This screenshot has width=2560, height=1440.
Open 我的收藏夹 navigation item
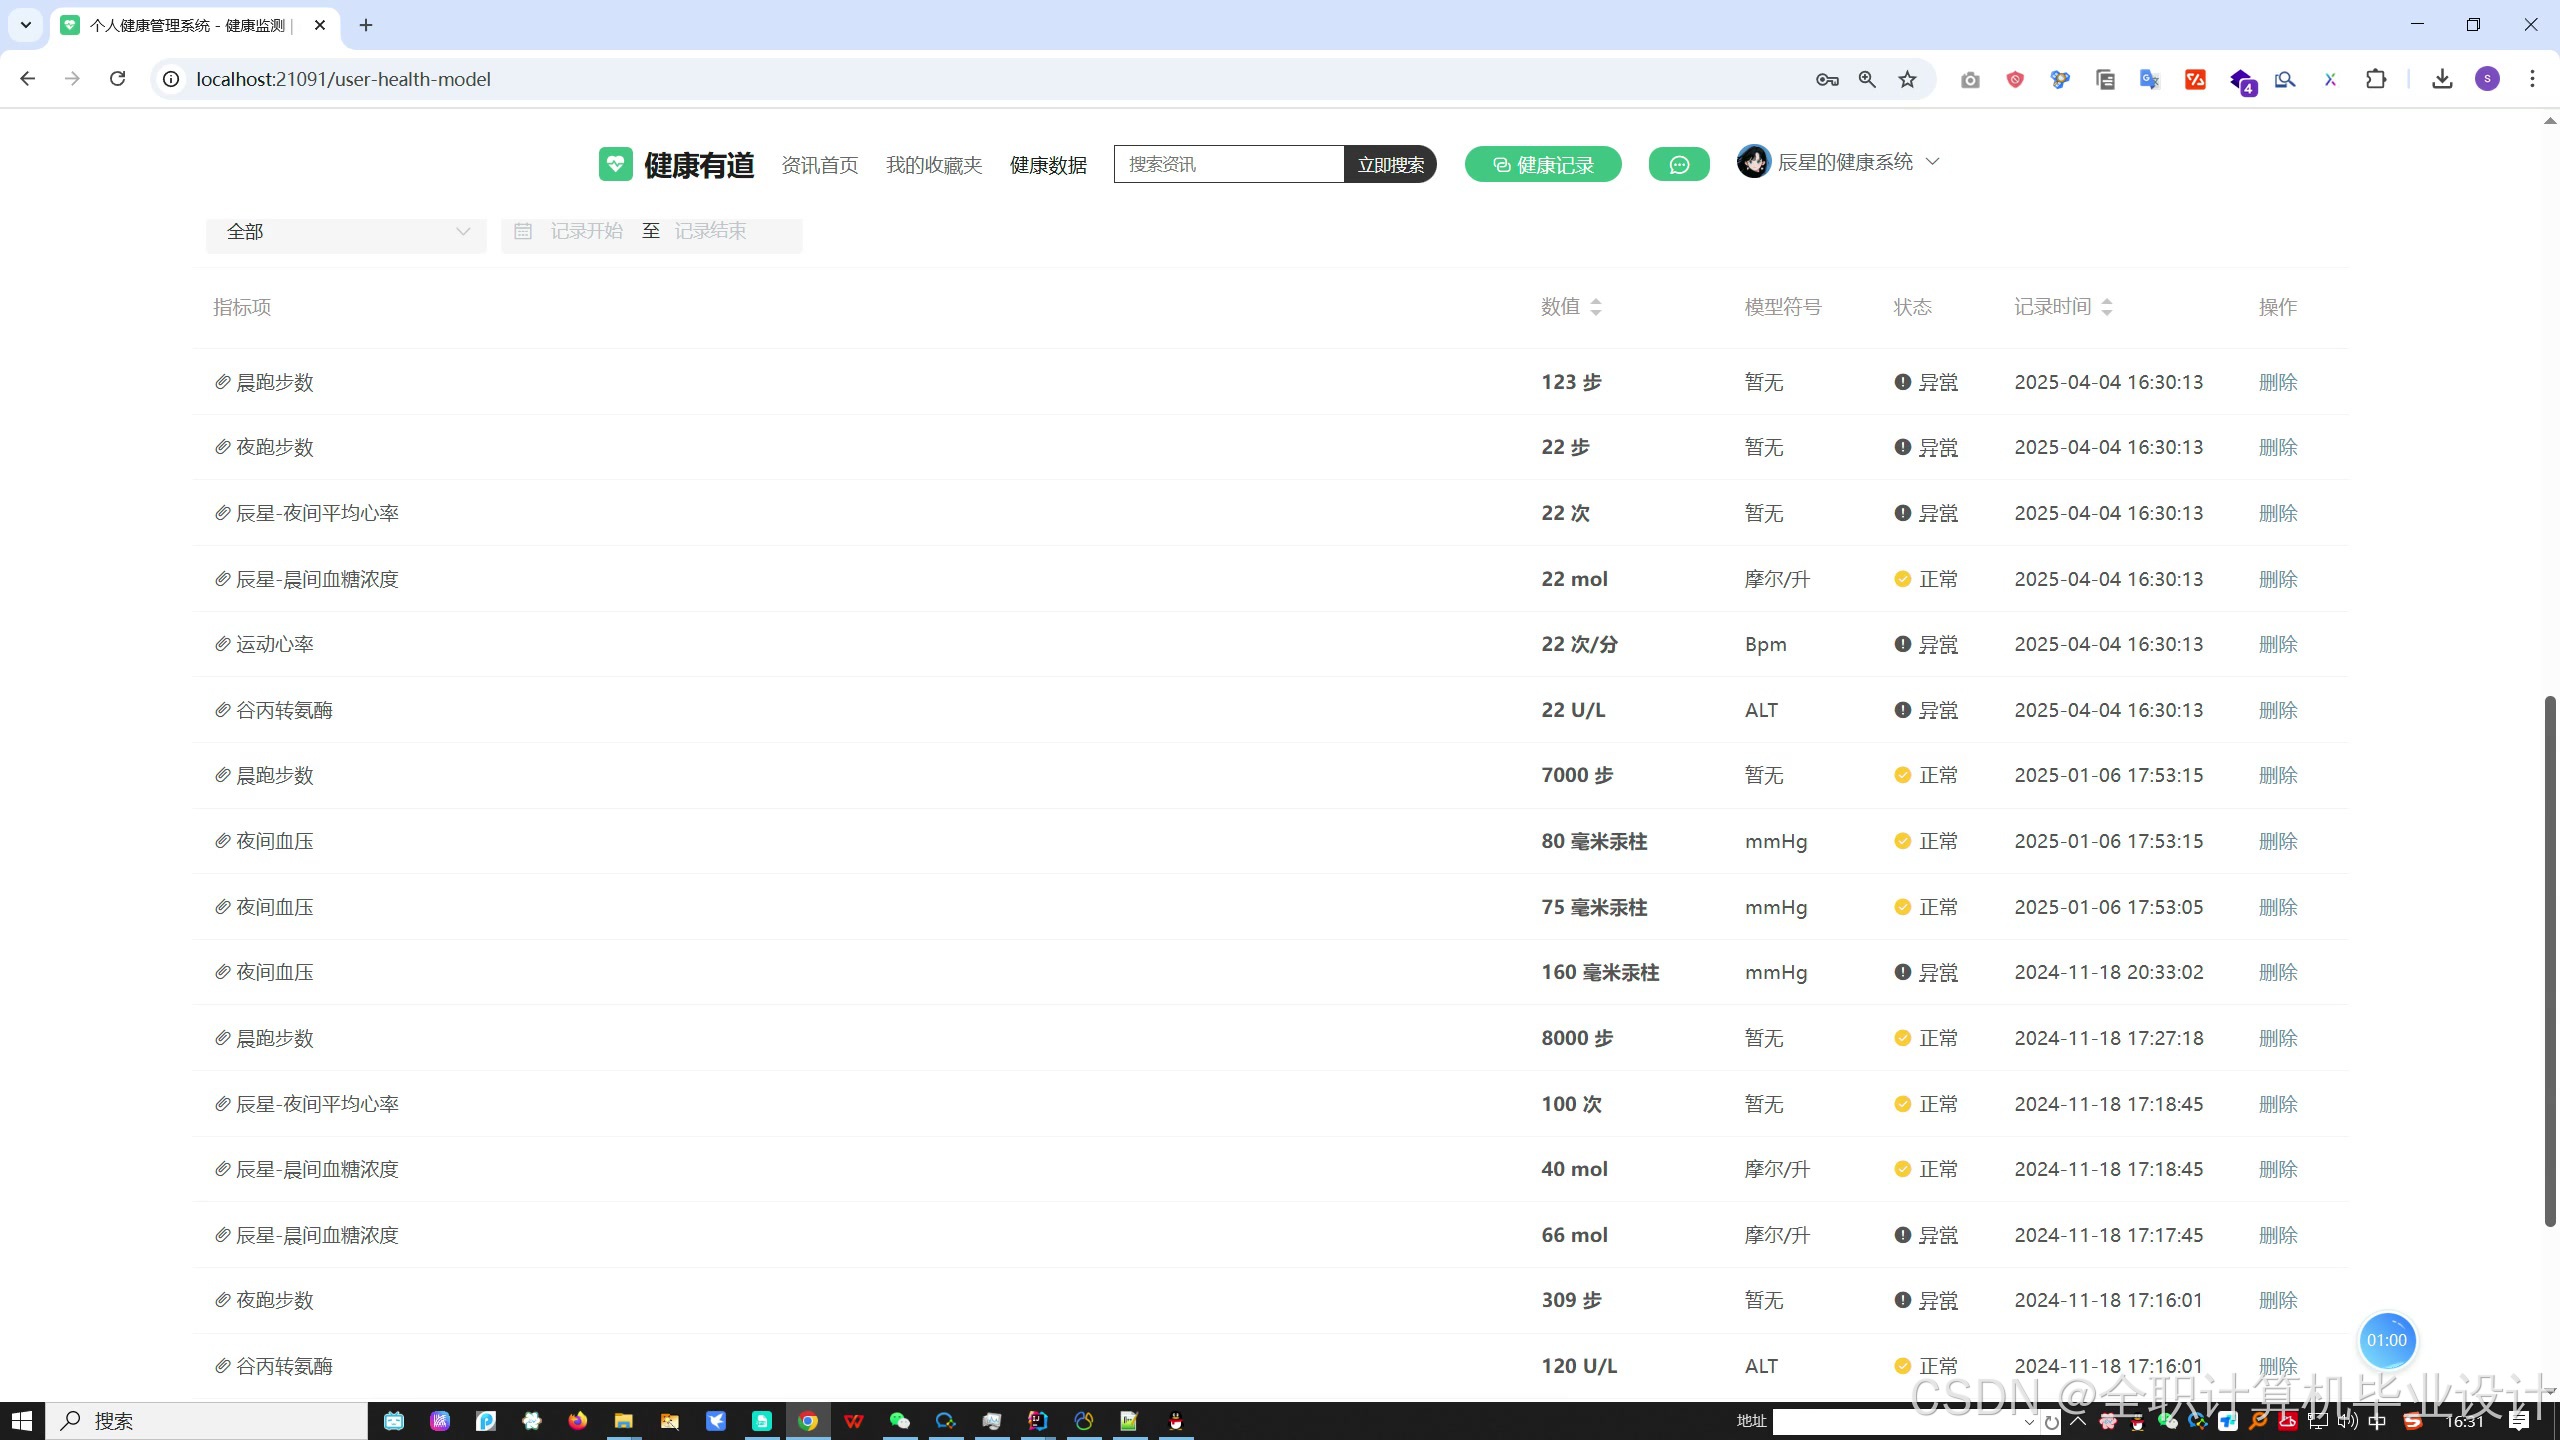(933, 165)
